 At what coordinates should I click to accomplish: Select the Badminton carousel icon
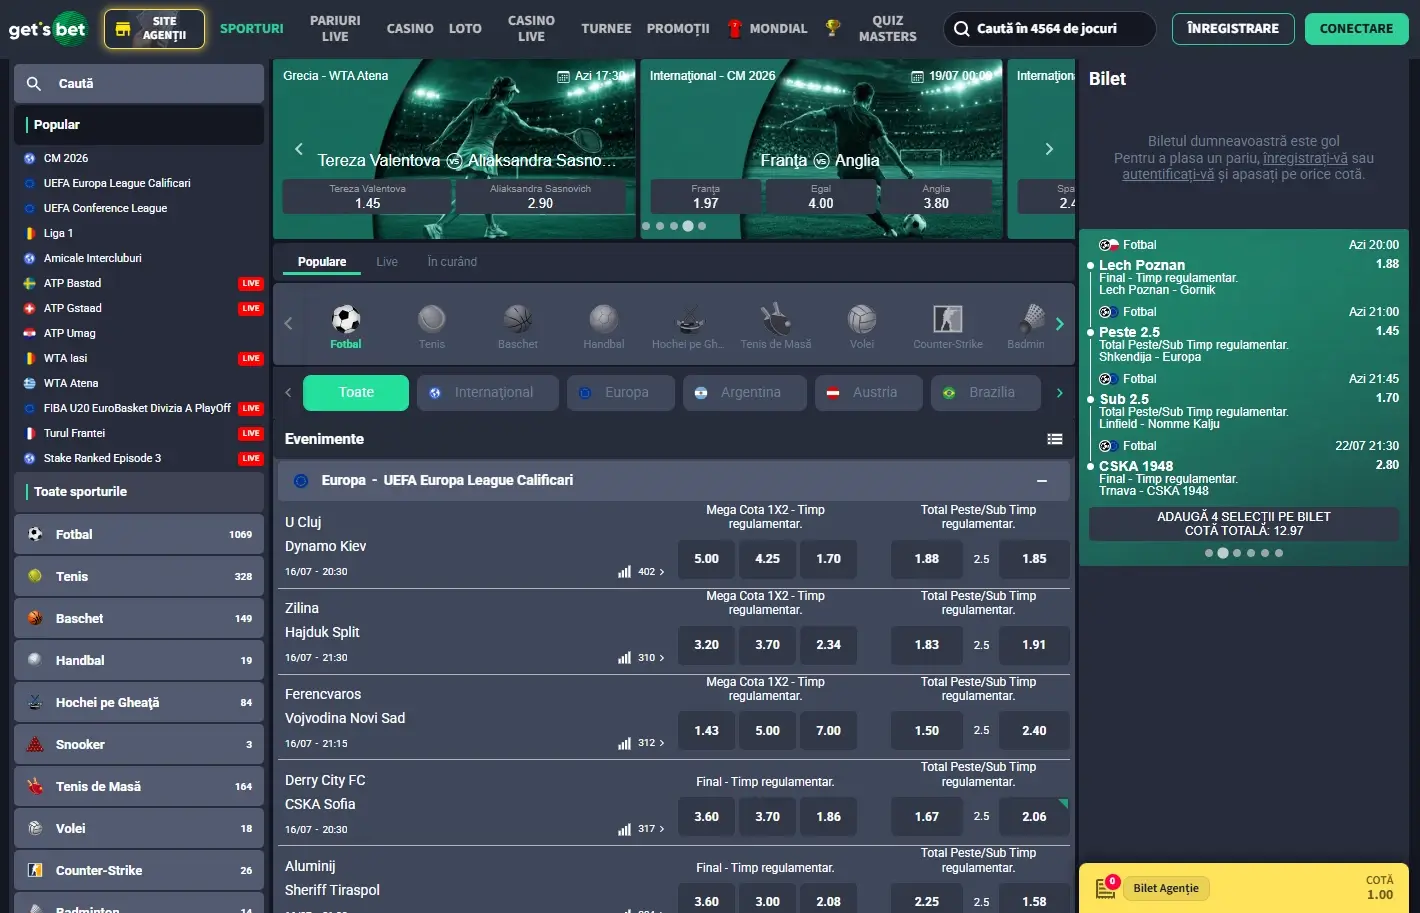(x=1032, y=319)
